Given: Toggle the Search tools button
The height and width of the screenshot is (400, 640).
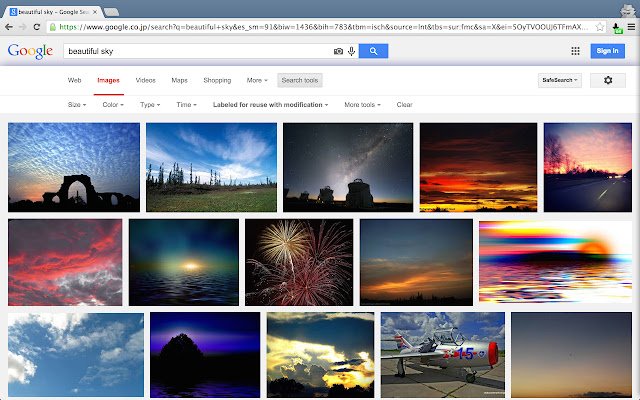Looking at the screenshot, I should [x=300, y=80].
